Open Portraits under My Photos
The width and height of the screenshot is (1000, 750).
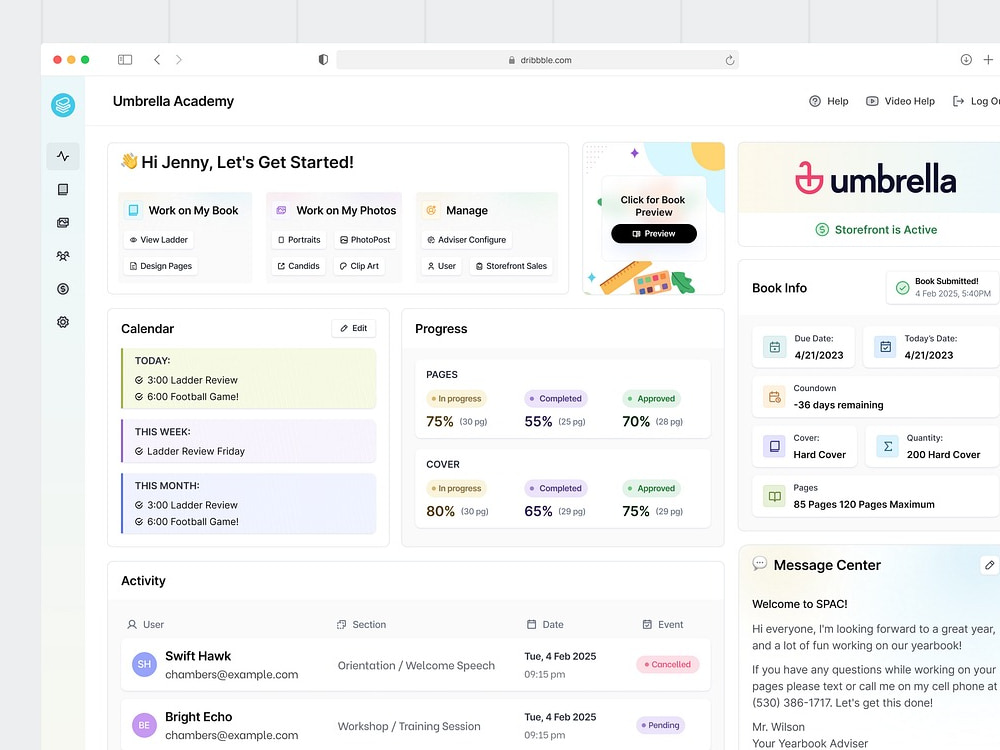tap(299, 240)
